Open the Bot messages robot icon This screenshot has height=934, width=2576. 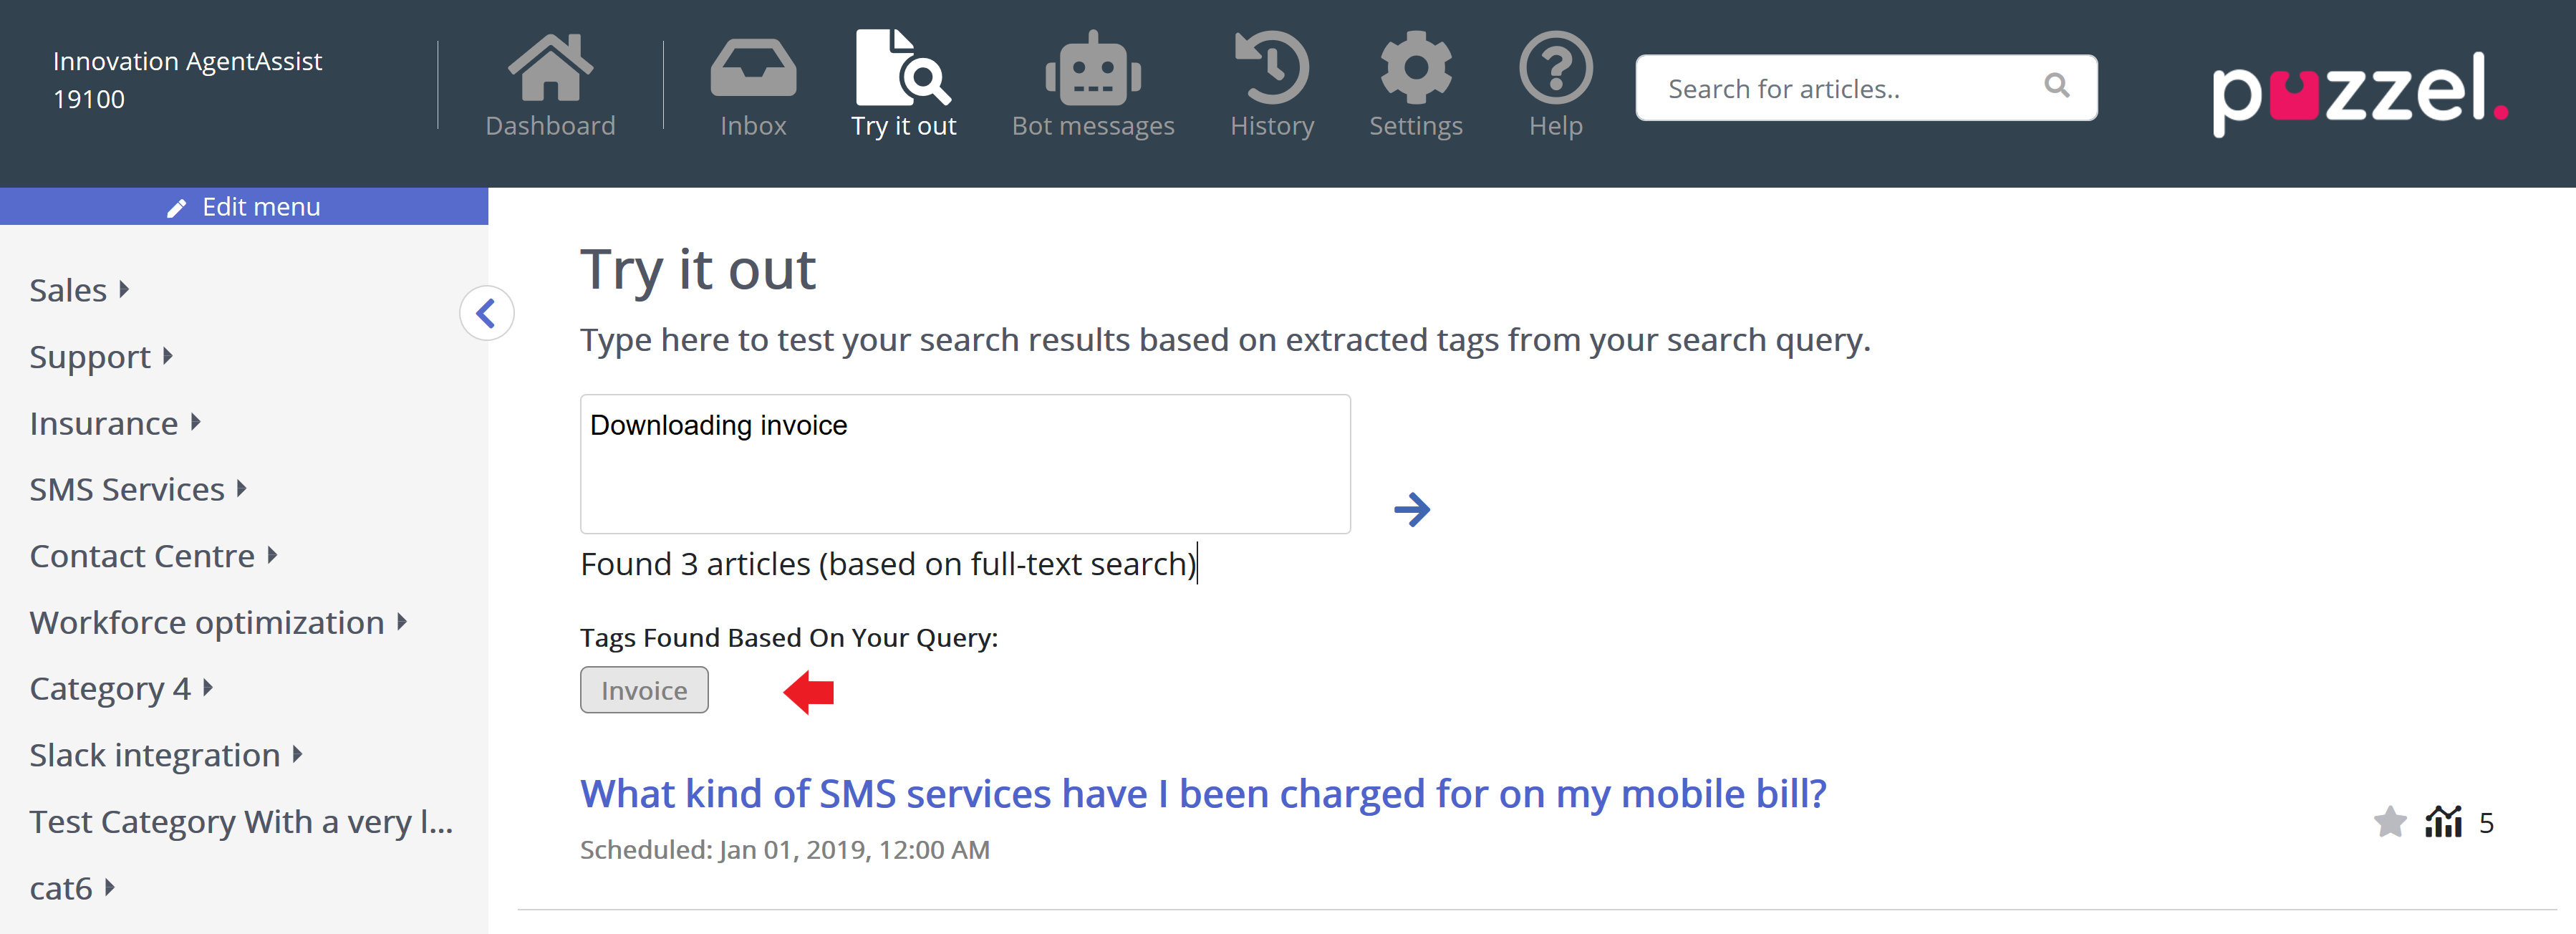1093,68
